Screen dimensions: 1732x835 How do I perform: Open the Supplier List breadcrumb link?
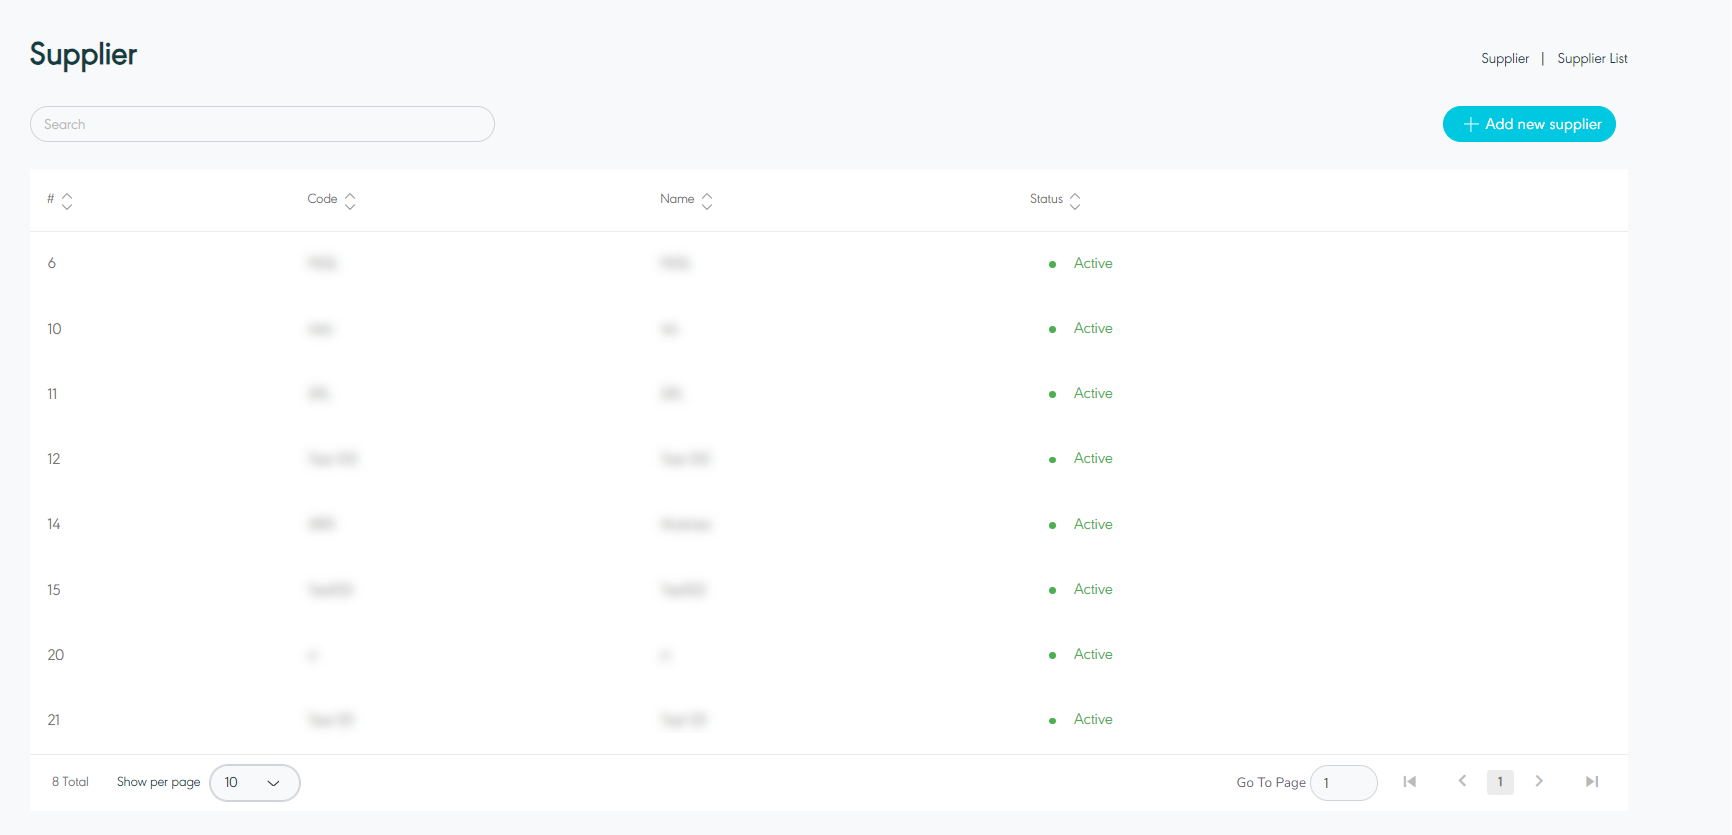(x=1592, y=59)
